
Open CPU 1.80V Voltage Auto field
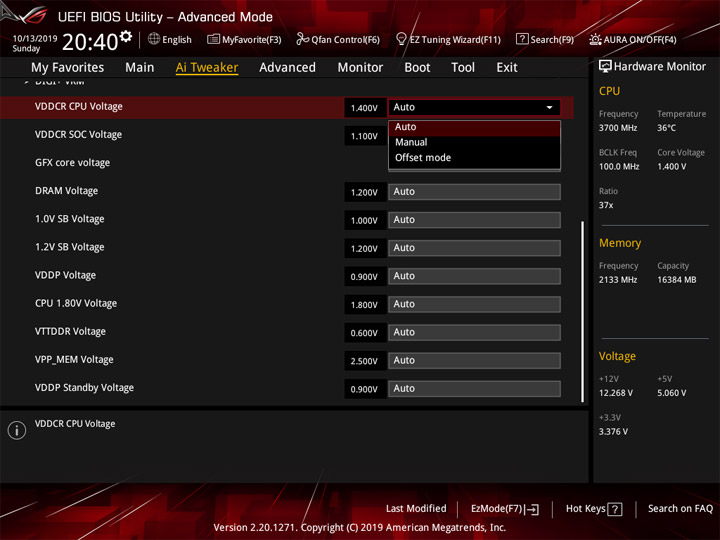474,304
